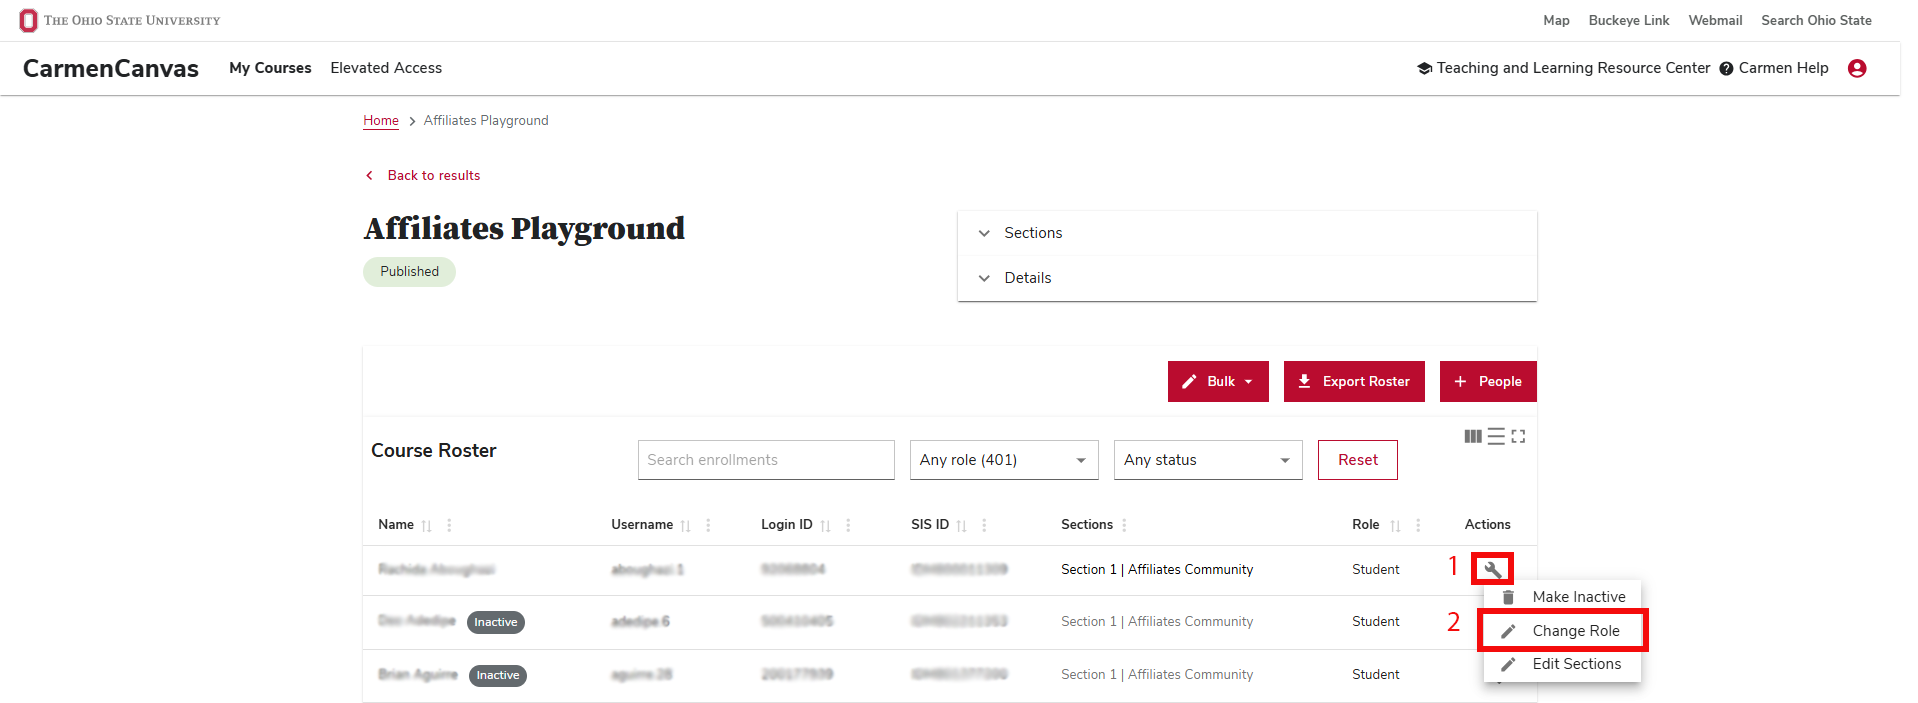Click the Export Roster button

point(1354,382)
